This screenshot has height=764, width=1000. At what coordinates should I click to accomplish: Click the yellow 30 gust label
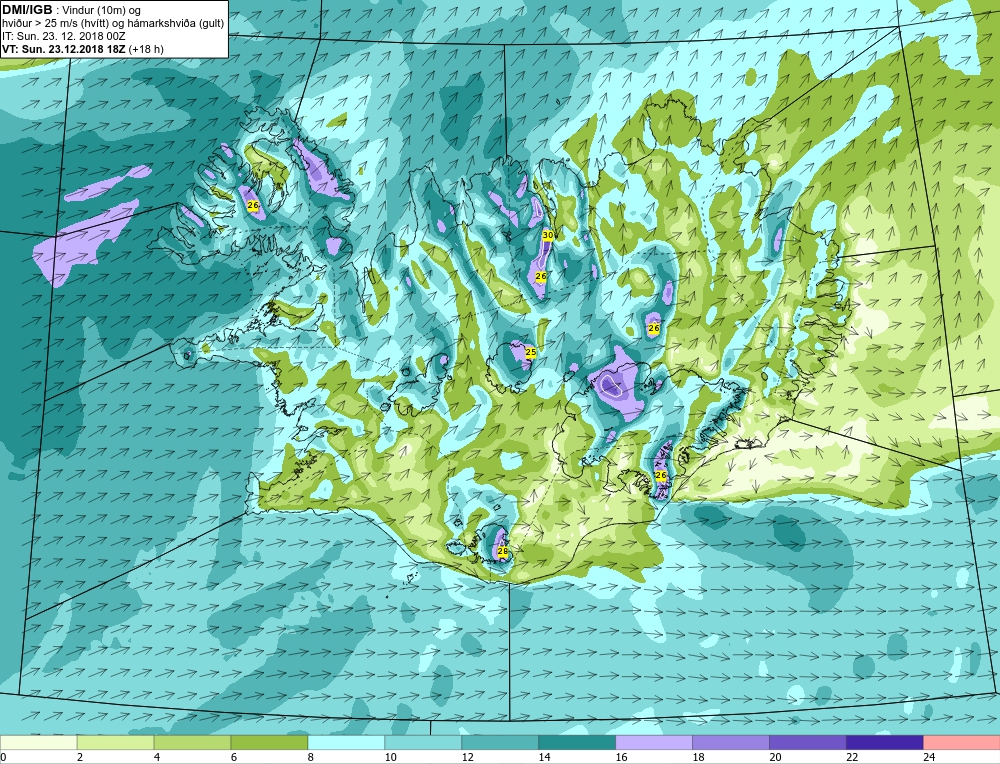coord(548,235)
